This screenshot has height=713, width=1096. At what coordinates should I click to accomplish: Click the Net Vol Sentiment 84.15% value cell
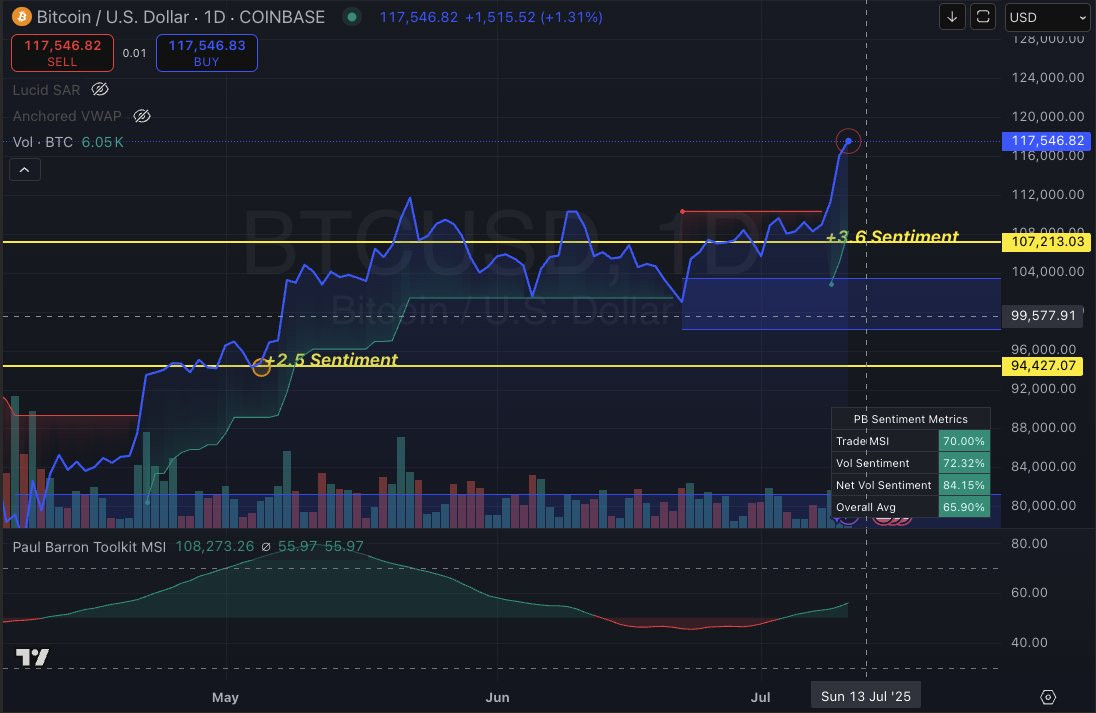pos(964,484)
